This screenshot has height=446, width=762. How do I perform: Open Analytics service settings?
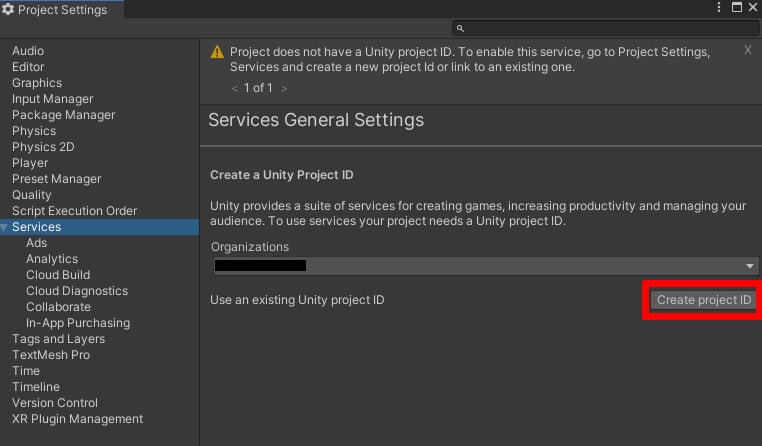tap(52, 259)
